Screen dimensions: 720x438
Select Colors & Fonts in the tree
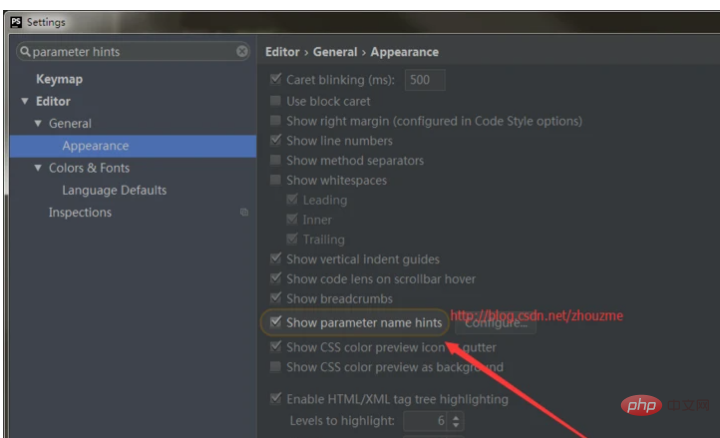[x=89, y=168]
